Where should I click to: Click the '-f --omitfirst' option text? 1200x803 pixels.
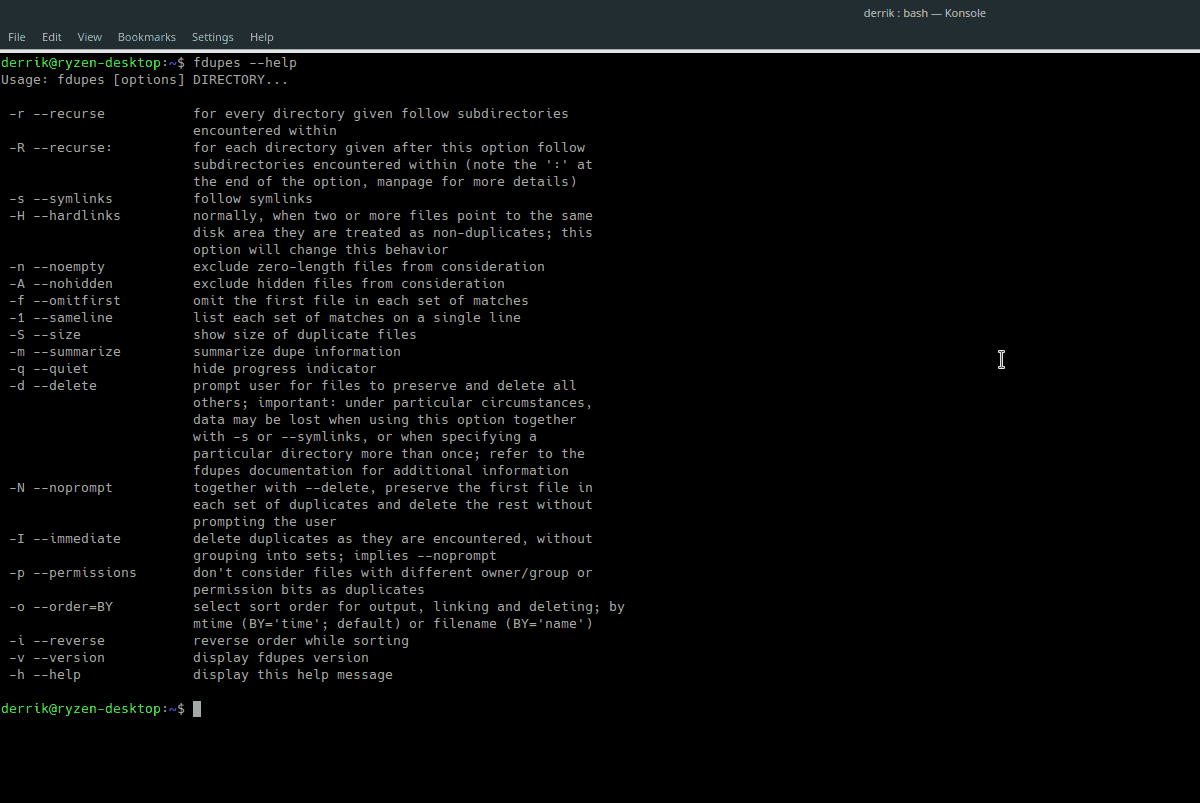65,301
